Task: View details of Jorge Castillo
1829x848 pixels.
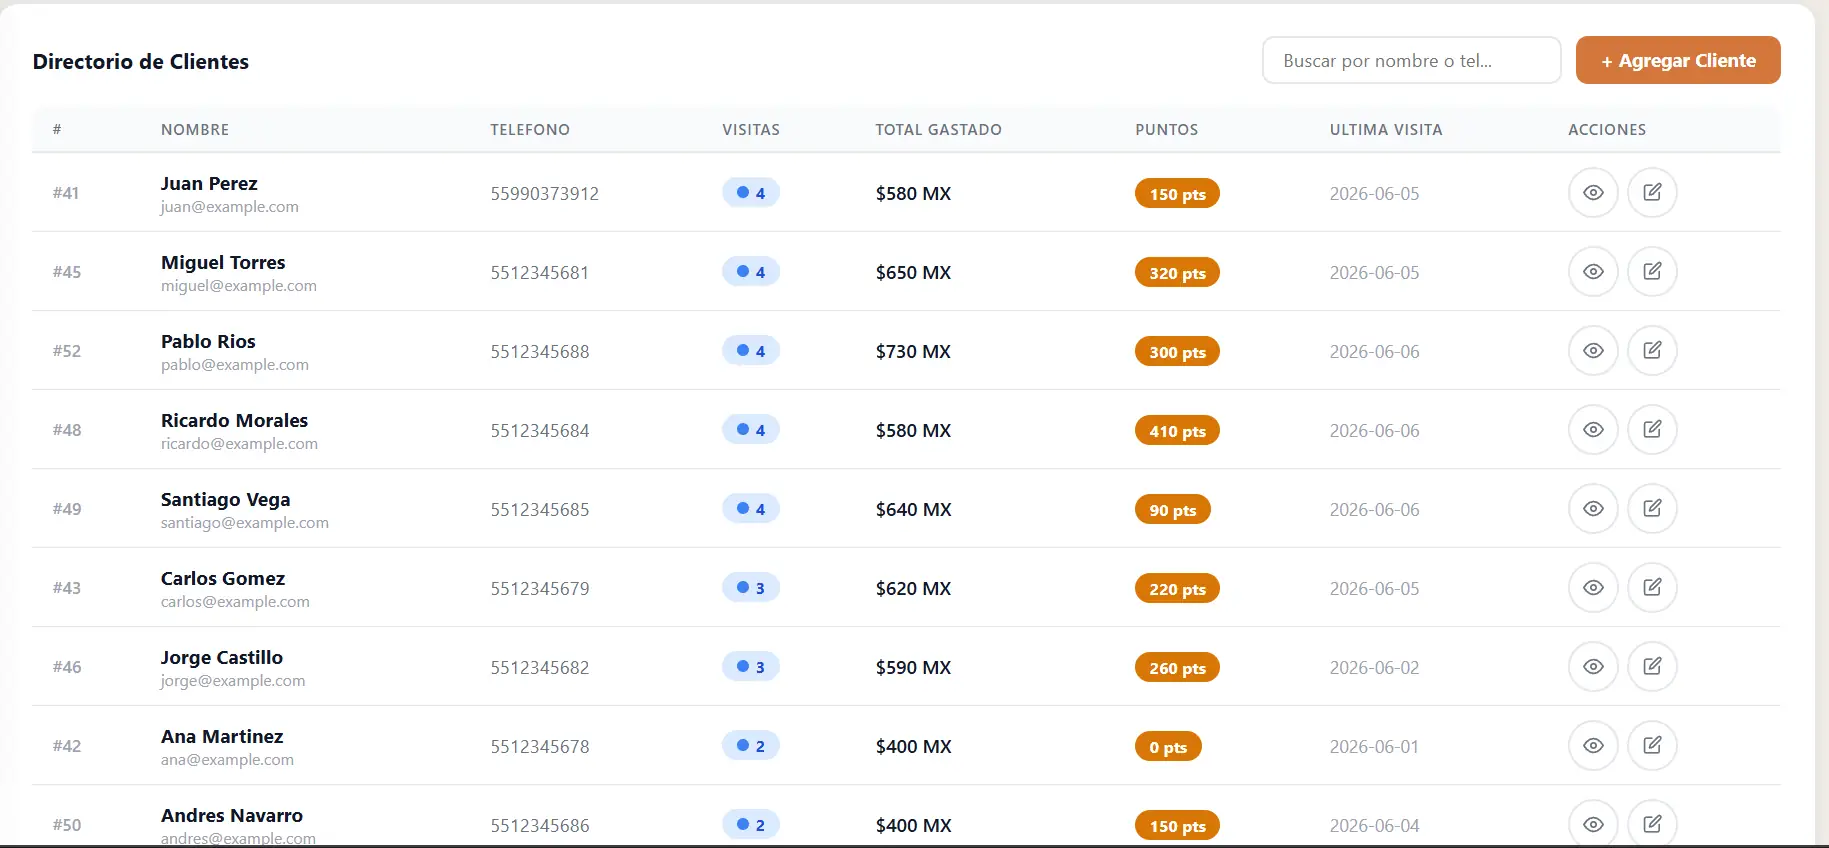Action: pos(1593,666)
